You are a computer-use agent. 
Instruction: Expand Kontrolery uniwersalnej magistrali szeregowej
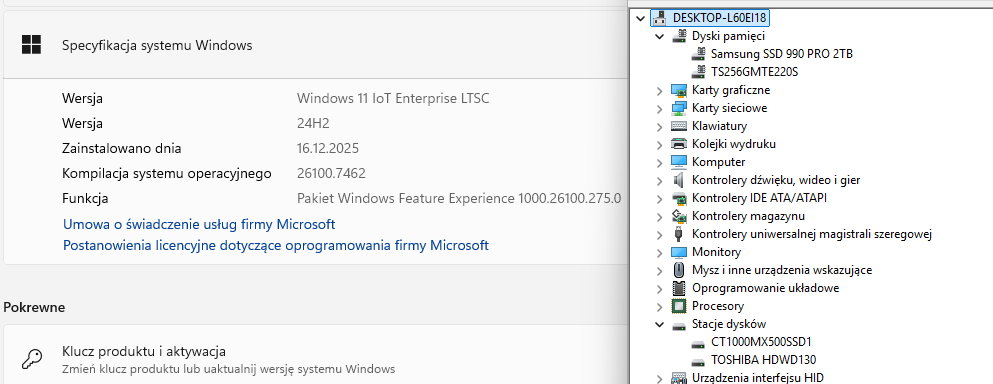click(659, 234)
